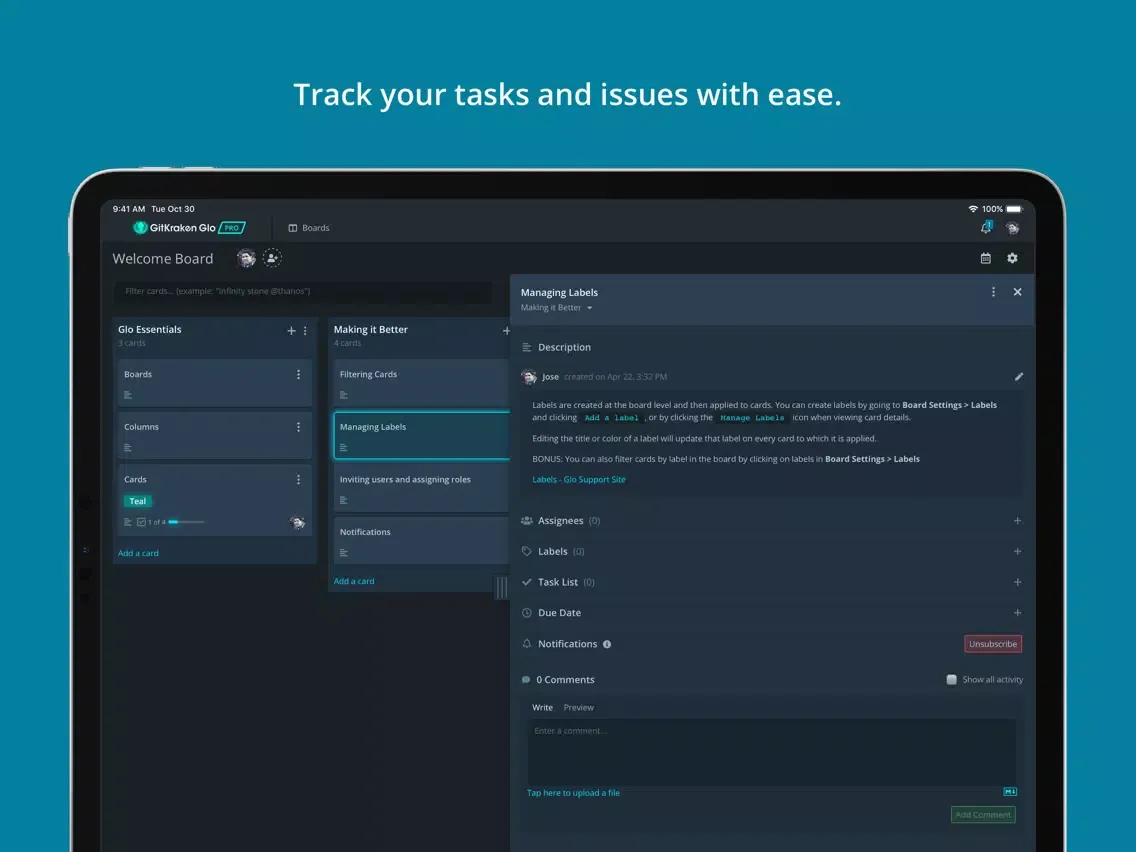Click the Filter cards input field
Screen dimensions: 1136x852
coord(302,292)
